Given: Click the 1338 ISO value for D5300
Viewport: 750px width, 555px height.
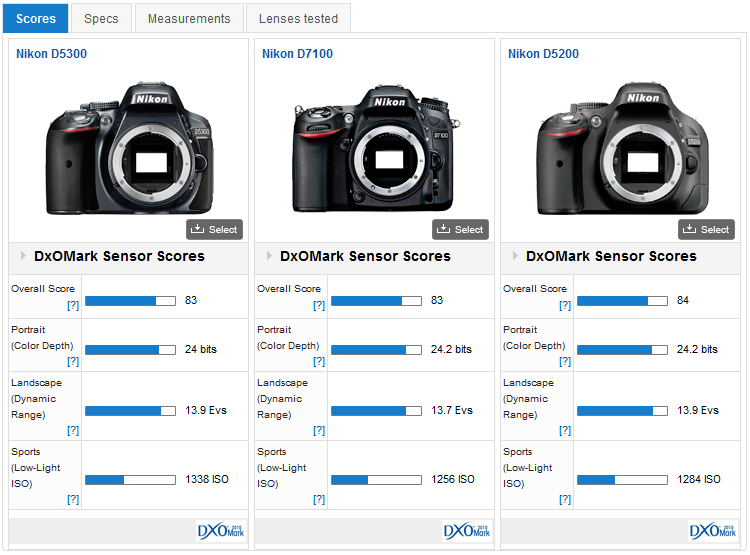Looking at the screenshot, I should click(207, 479).
